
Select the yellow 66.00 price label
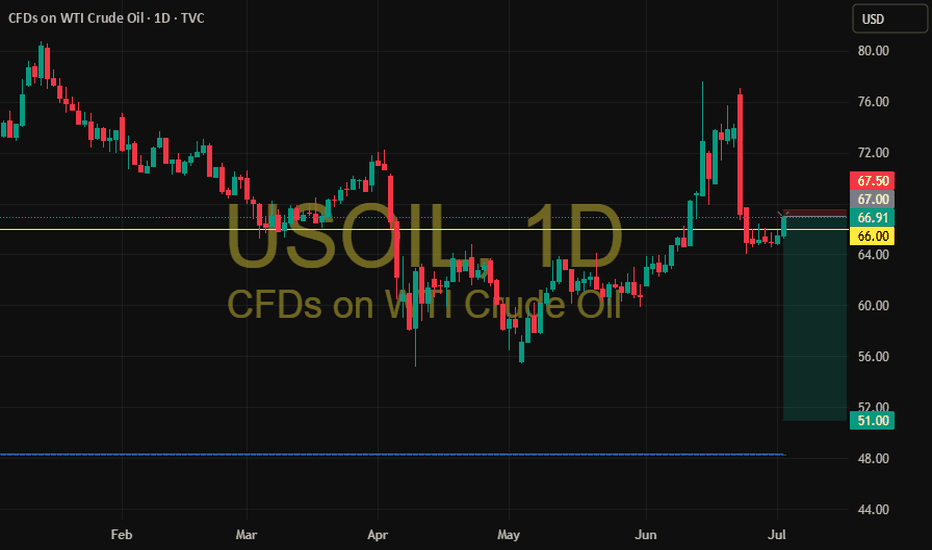point(872,236)
